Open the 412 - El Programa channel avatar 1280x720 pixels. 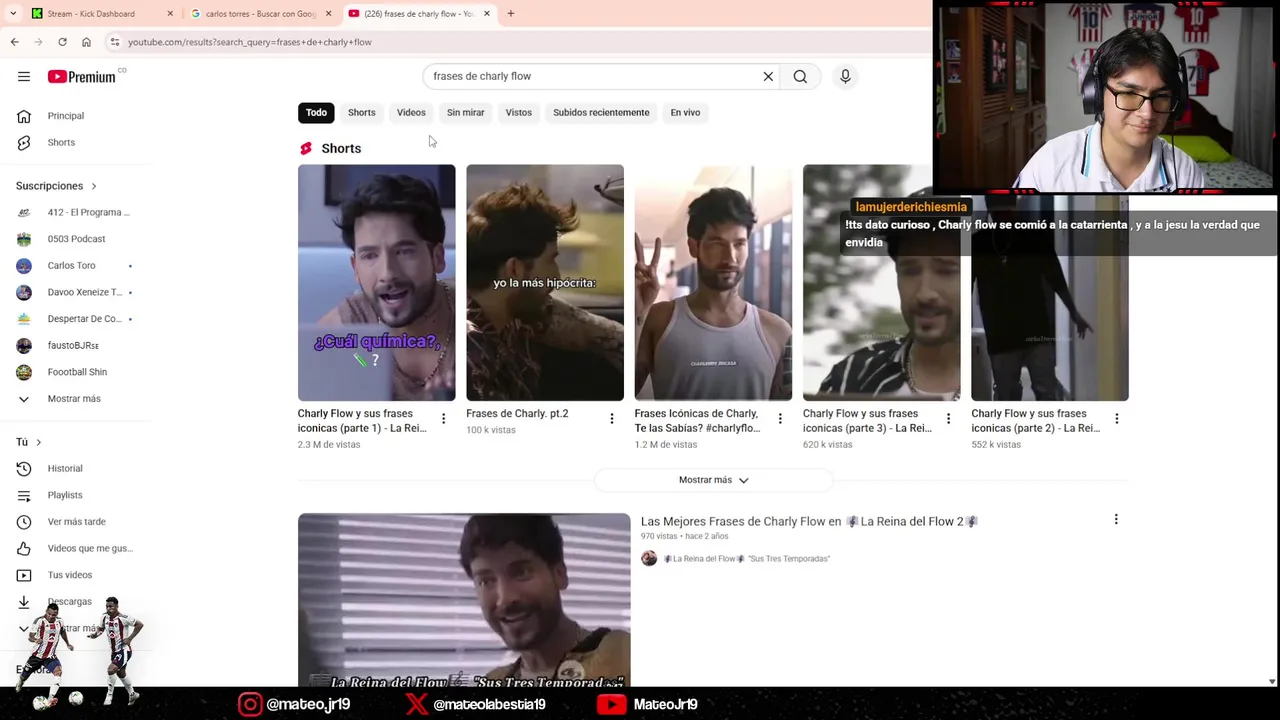(x=24, y=212)
